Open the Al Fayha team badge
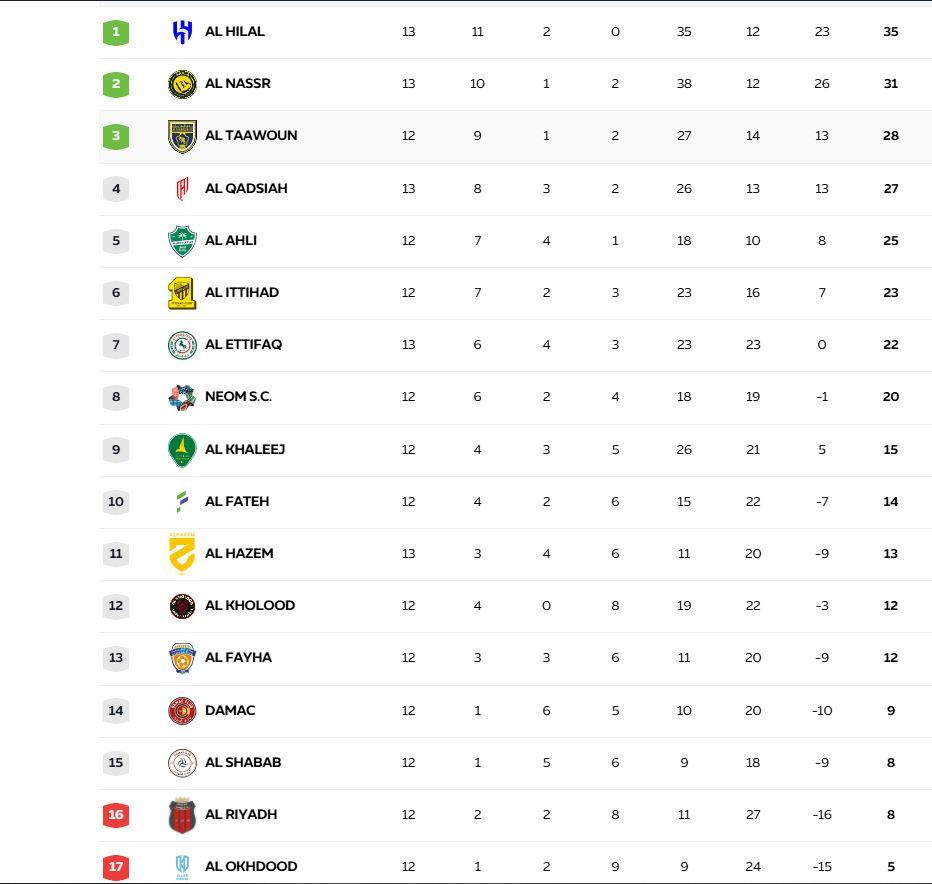932x884 pixels. 182,658
